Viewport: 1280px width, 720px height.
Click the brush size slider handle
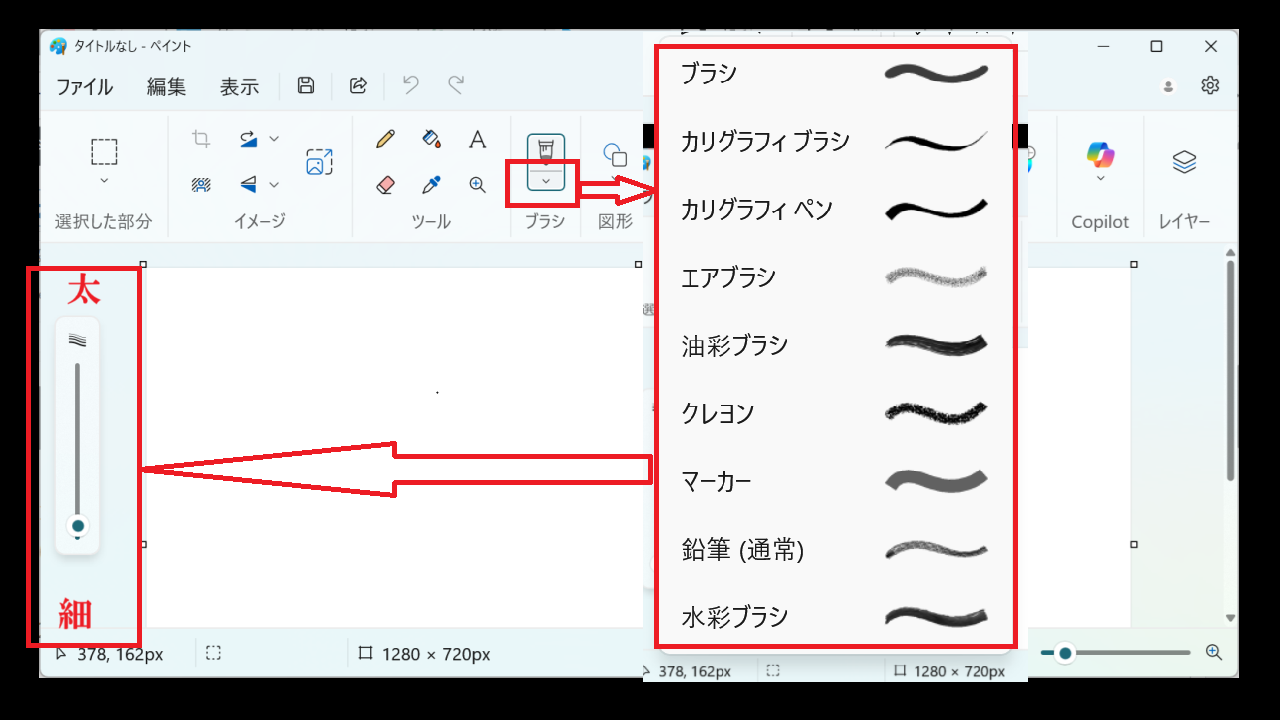77,525
